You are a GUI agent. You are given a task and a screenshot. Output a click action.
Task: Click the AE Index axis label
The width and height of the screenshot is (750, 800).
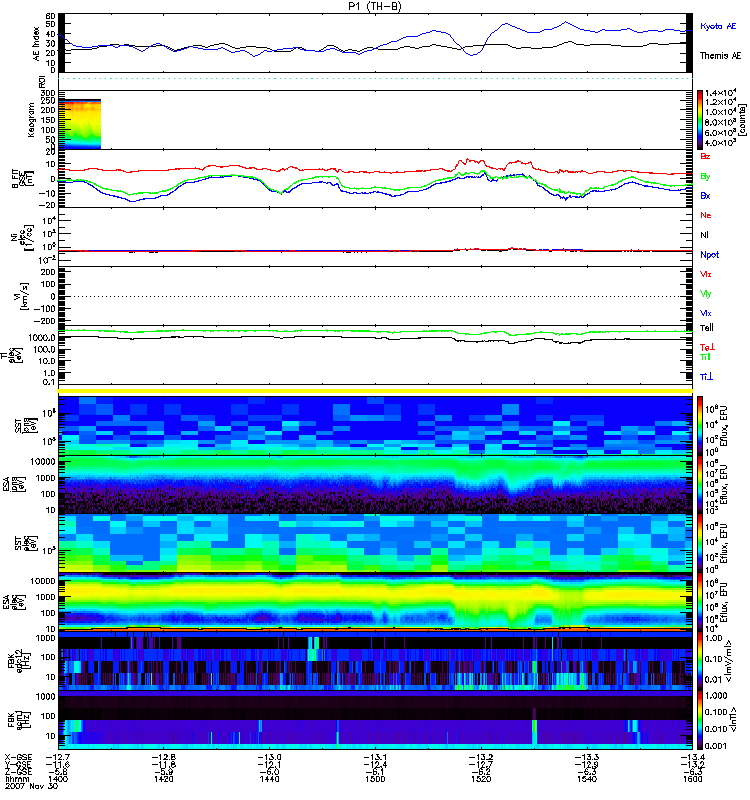click(36, 44)
